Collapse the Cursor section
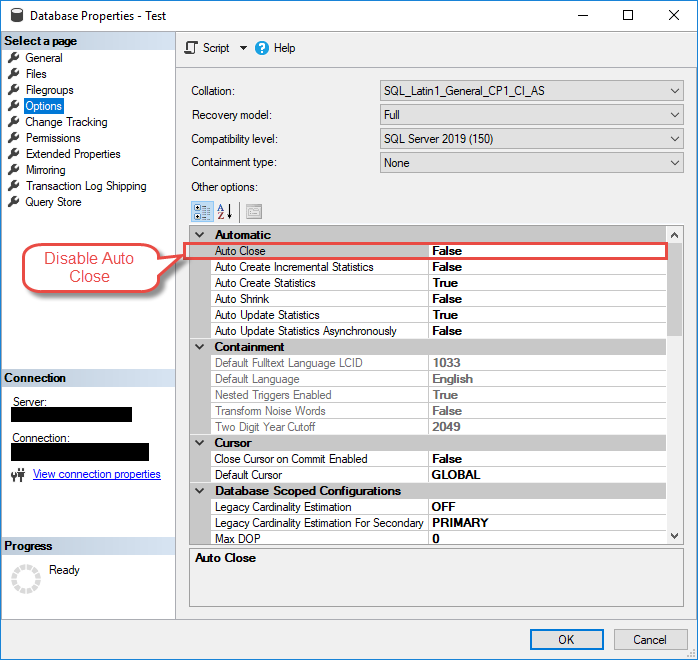The height and width of the screenshot is (660, 698). 200,443
